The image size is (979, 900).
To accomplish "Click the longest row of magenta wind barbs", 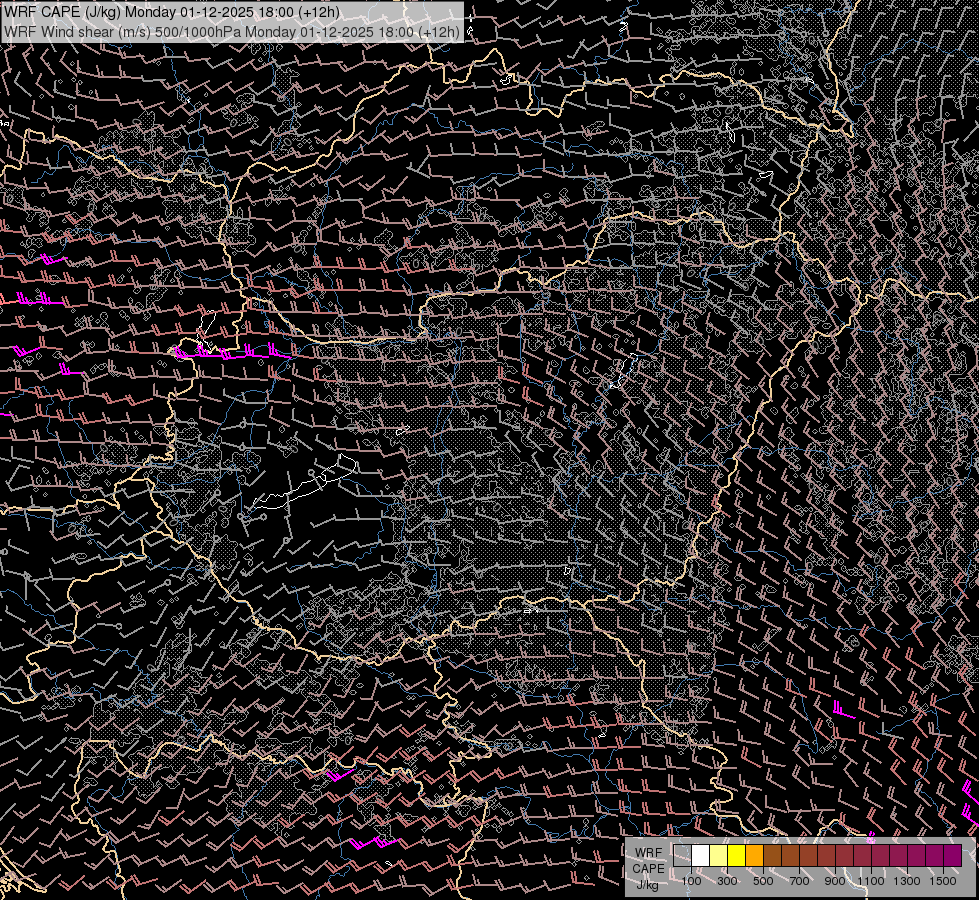I will [x=232, y=353].
